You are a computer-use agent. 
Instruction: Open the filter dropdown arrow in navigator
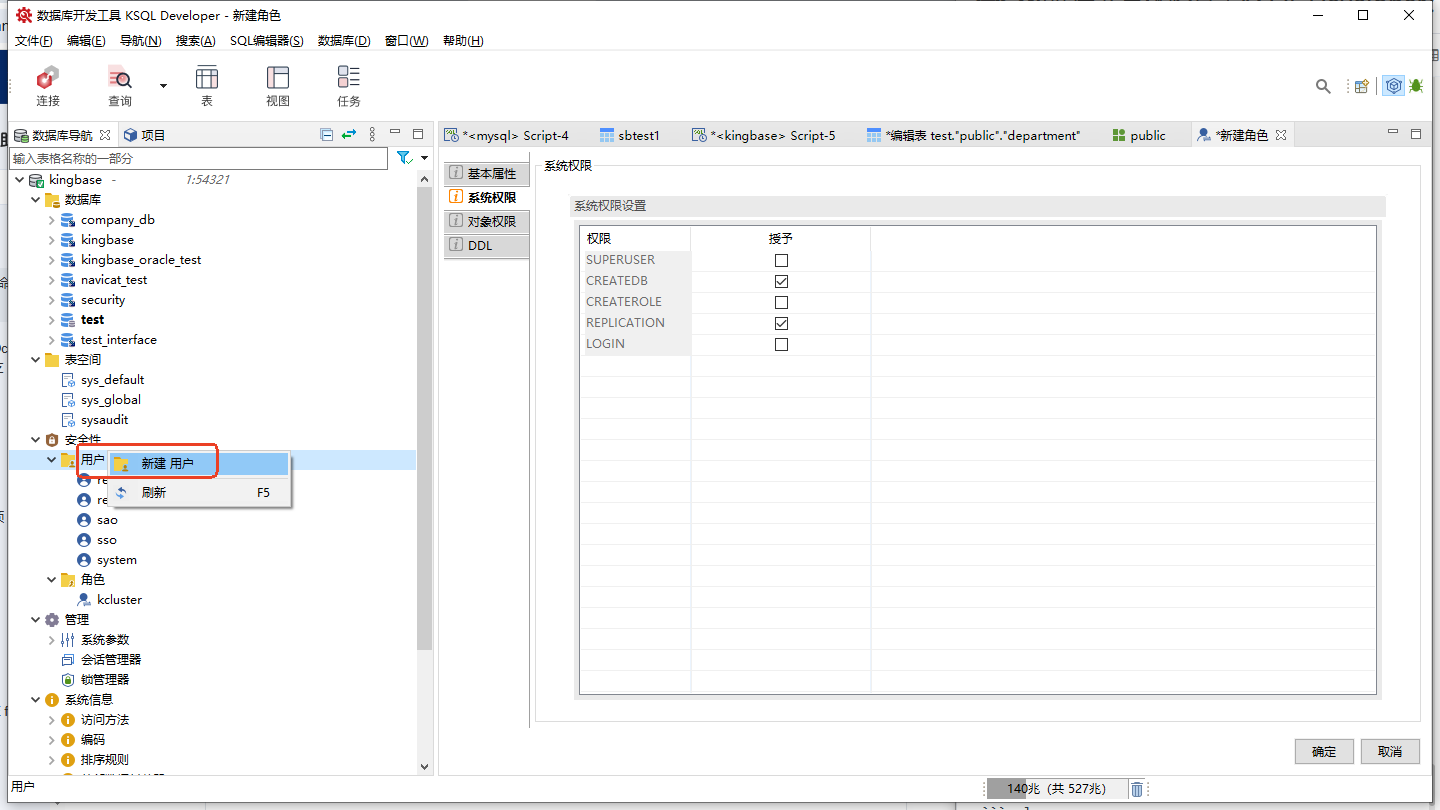[424, 158]
